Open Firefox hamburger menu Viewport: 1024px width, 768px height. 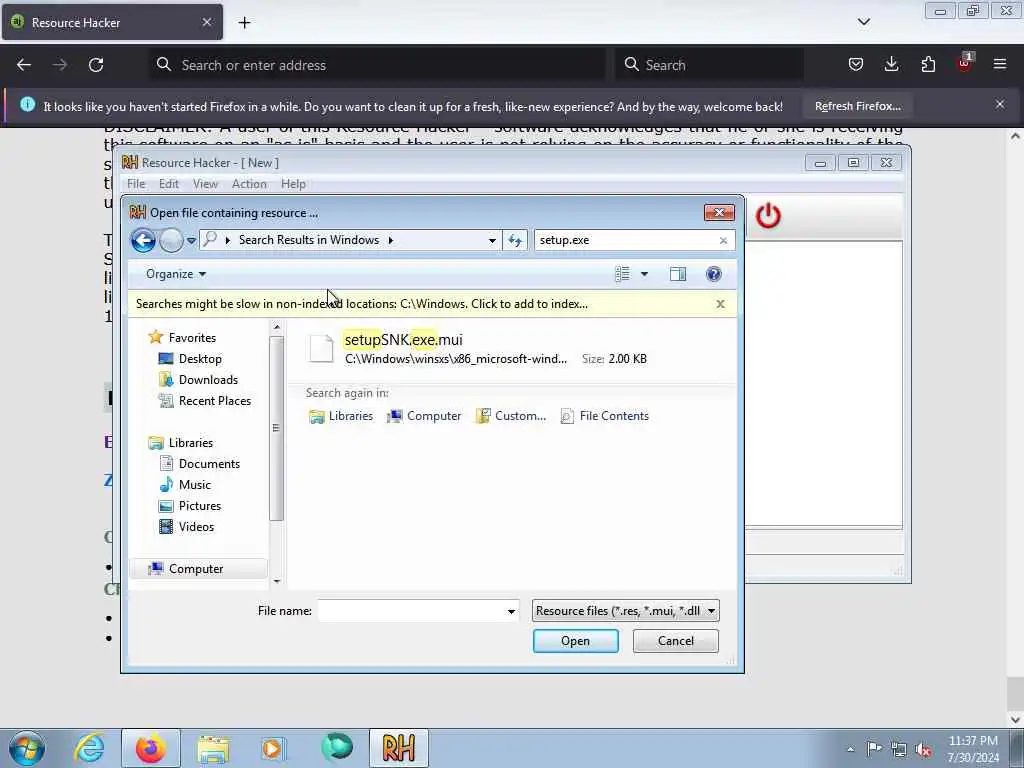[x=1000, y=65]
